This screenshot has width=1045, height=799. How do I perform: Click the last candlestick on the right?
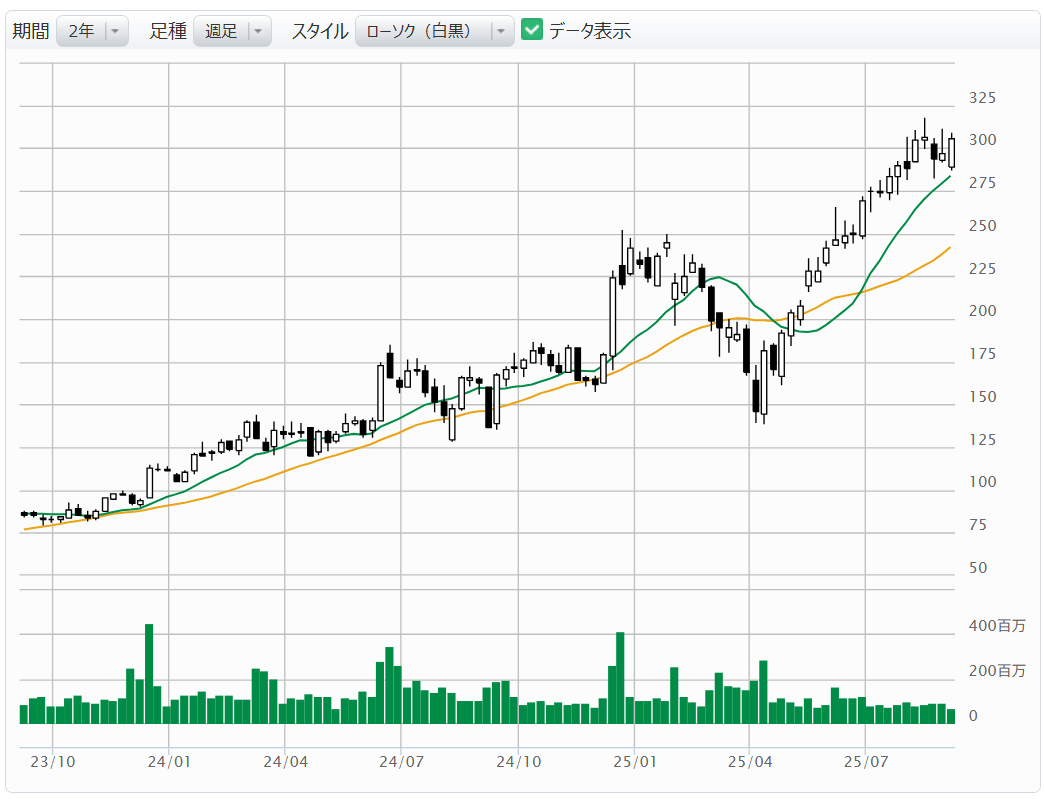click(x=951, y=152)
